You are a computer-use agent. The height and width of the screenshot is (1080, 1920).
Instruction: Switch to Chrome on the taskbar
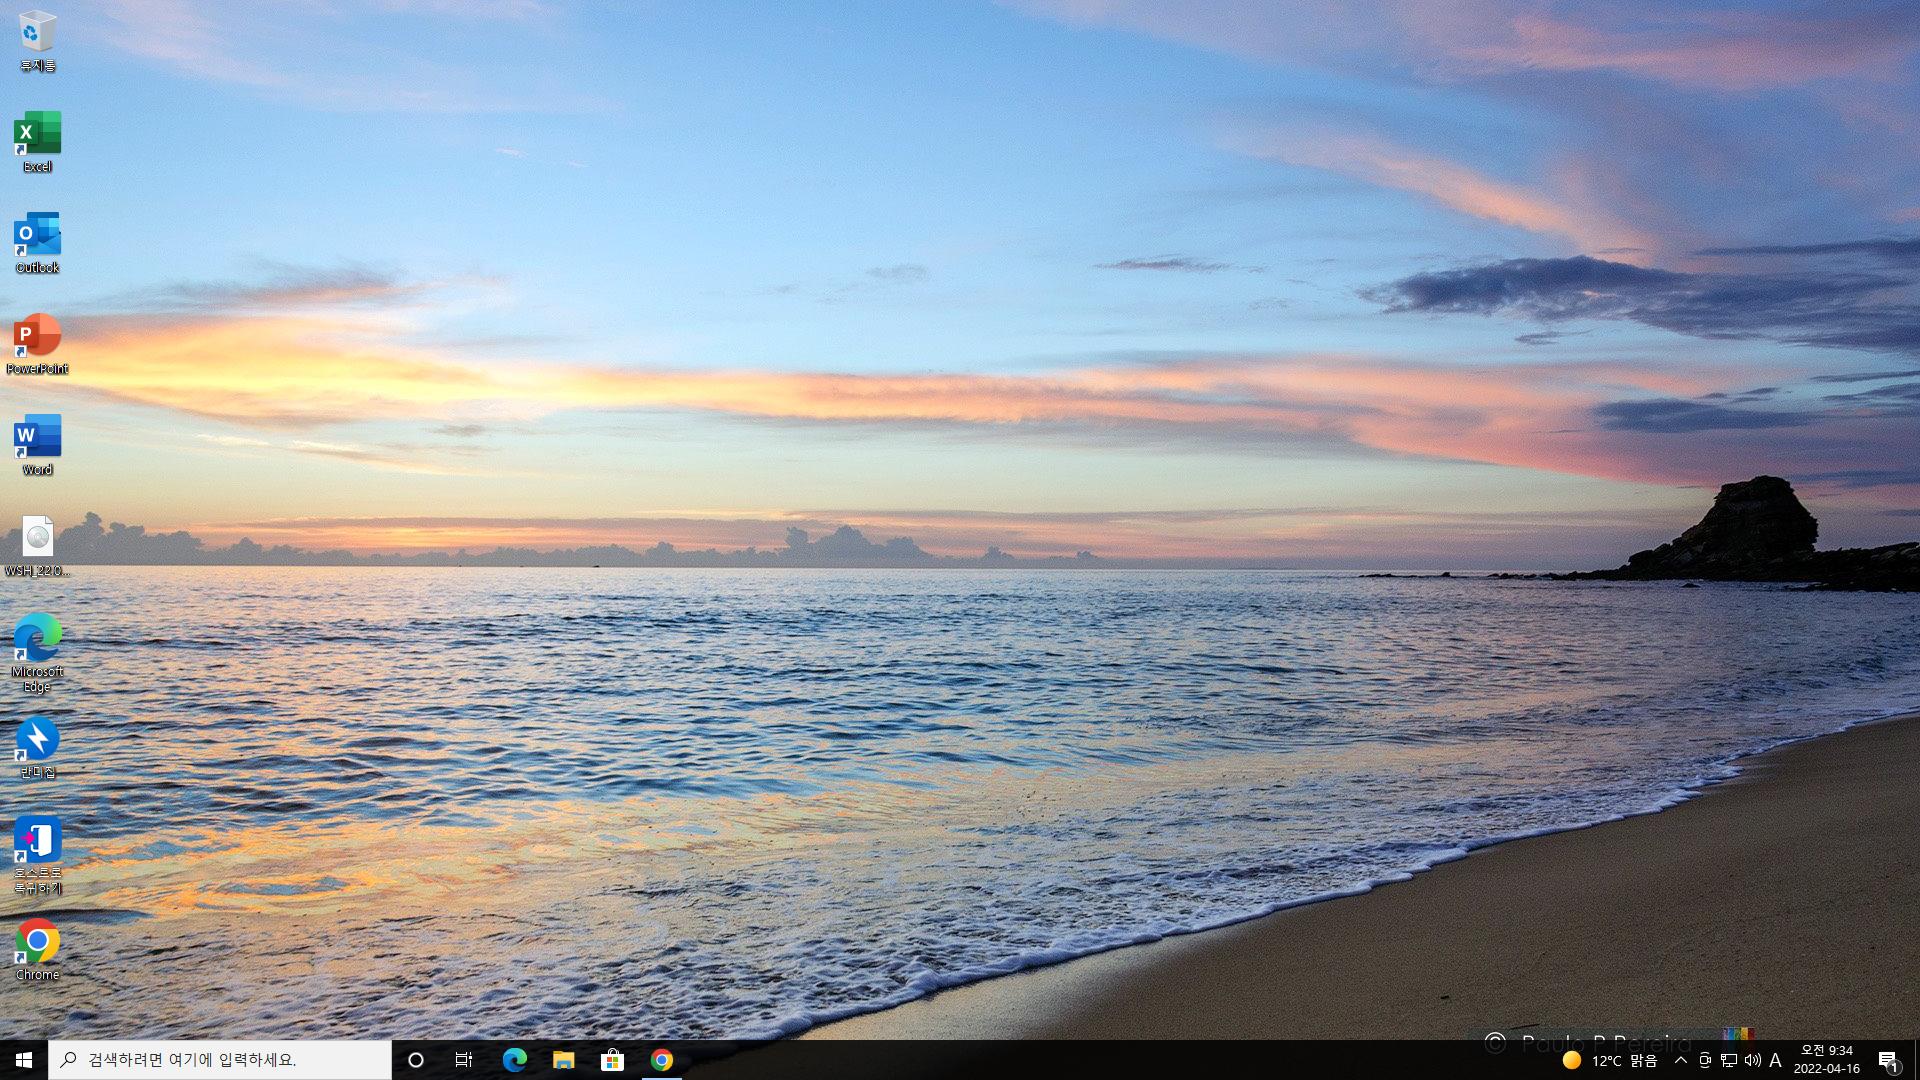click(x=661, y=1060)
